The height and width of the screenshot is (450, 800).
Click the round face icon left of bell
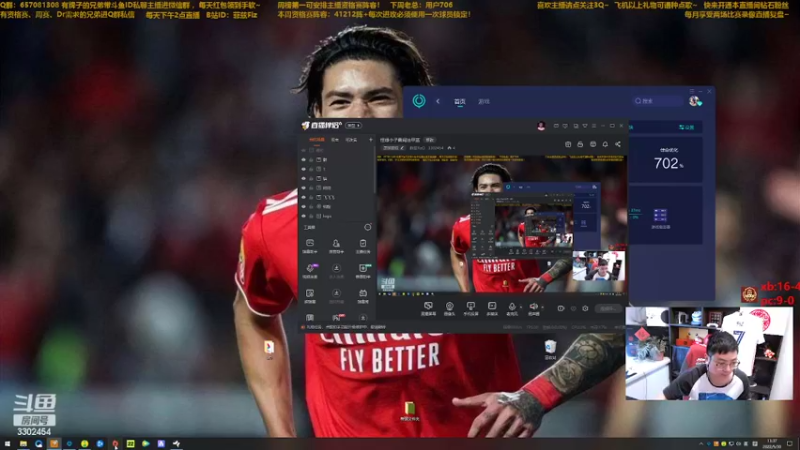pos(593,144)
